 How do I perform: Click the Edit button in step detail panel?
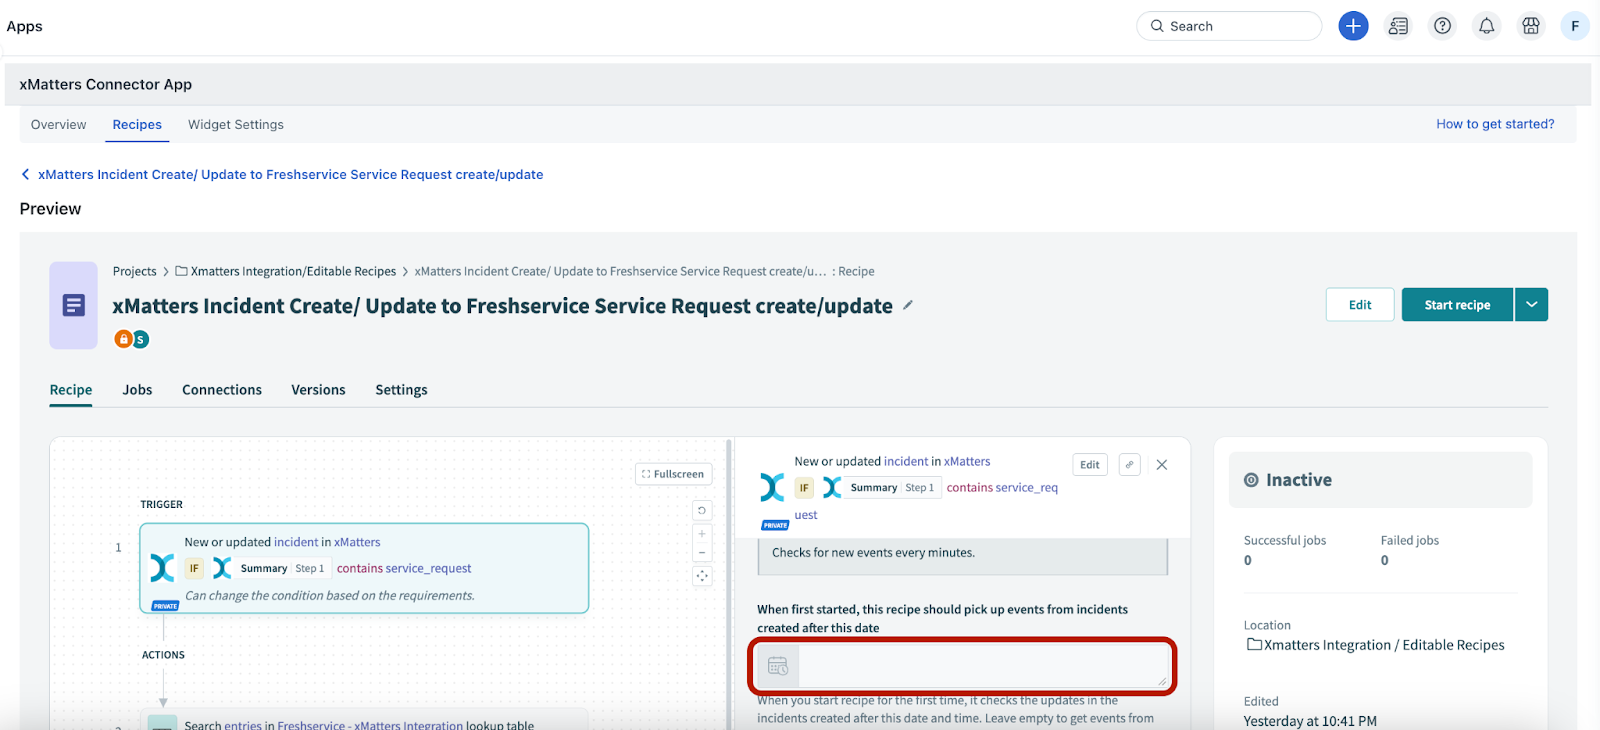tap(1090, 465)
